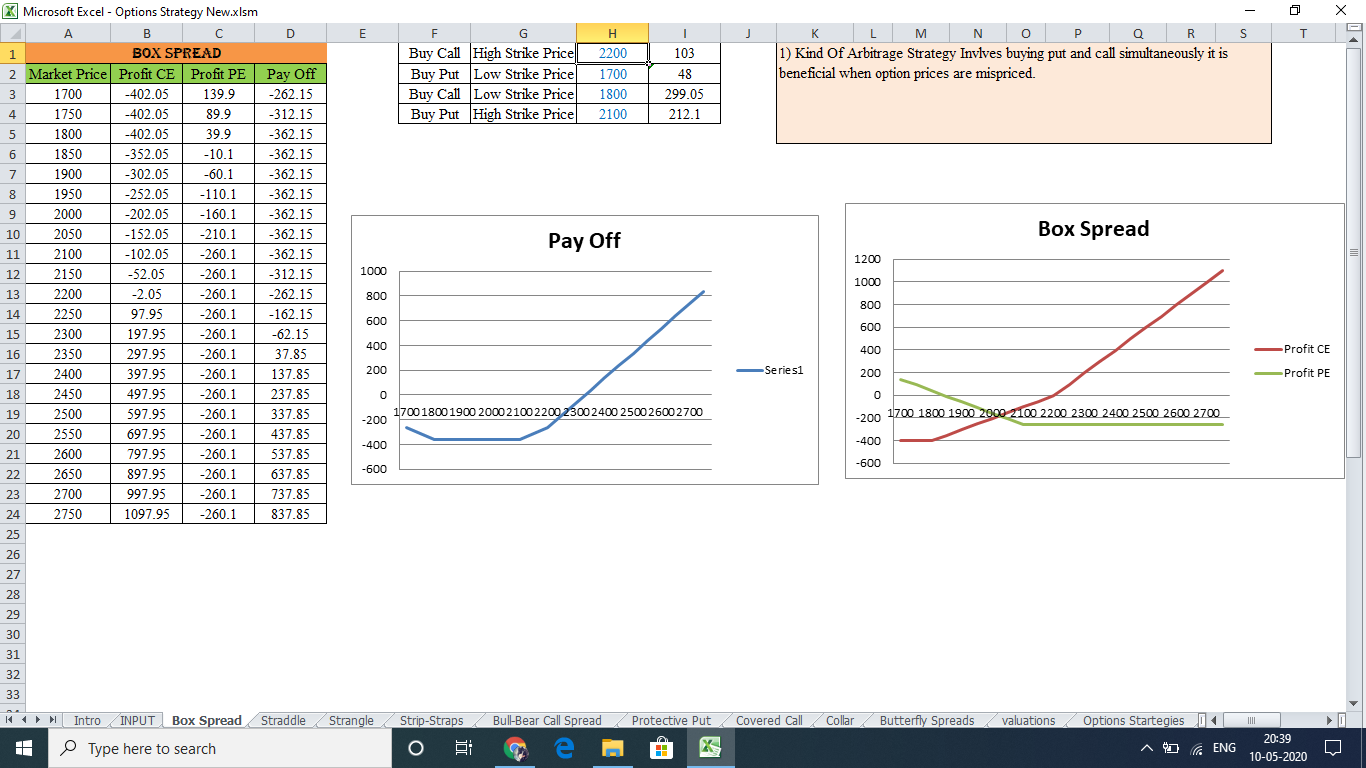Click the Excel application icon in title bar
Image resolution: width=1366 pixels, height=768 pixels.
coord(11,11)
